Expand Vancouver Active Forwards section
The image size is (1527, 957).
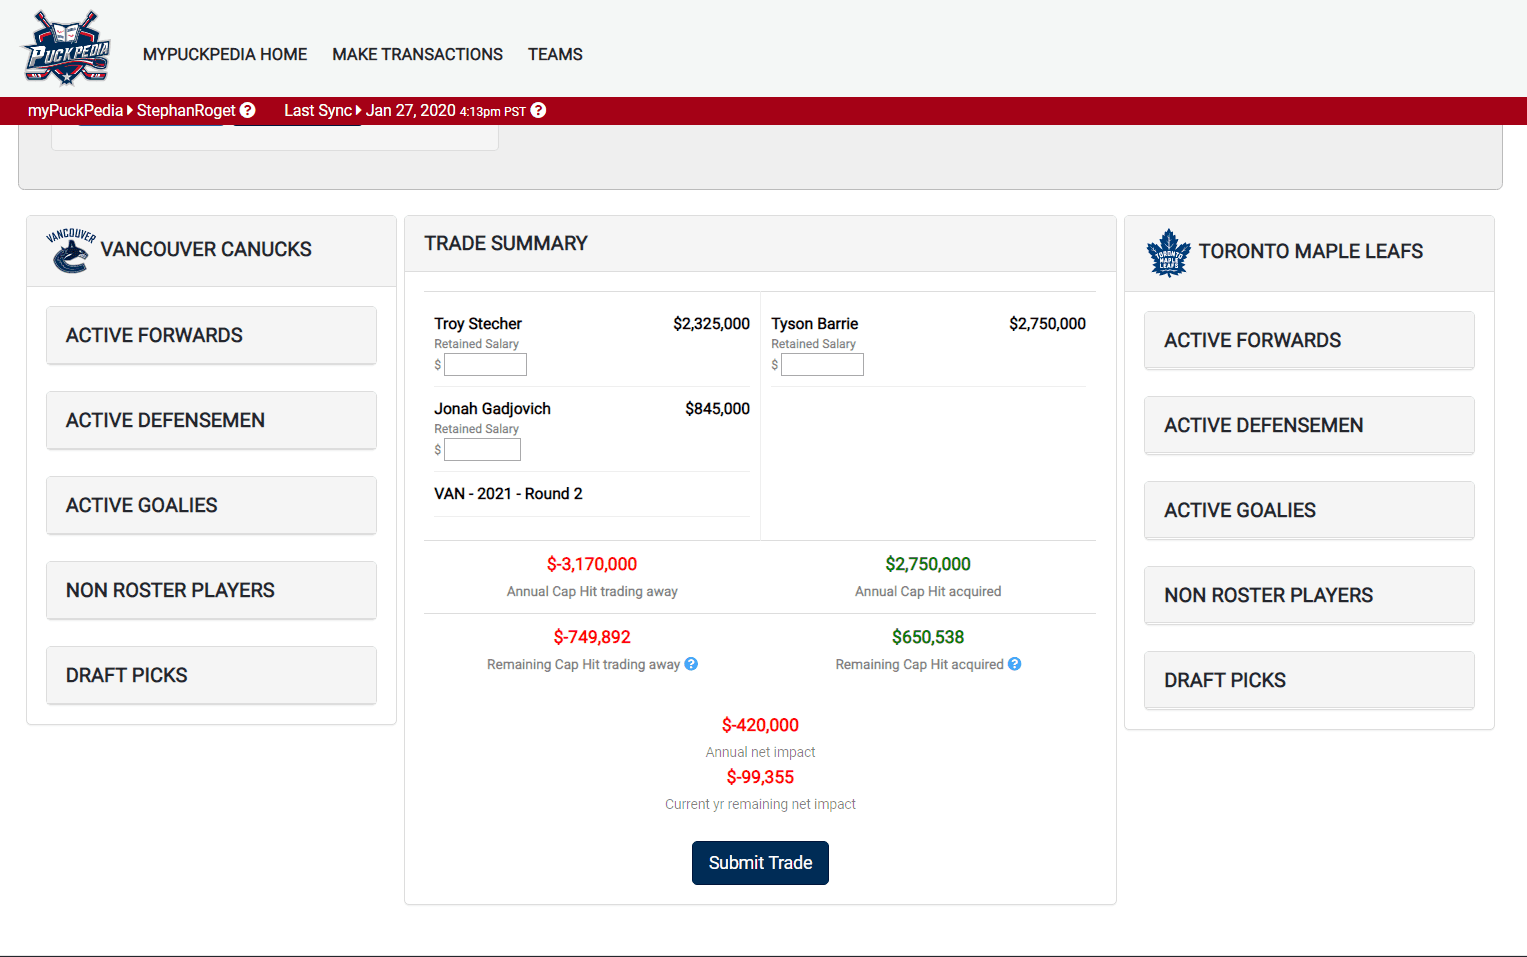tap(211, 336)
